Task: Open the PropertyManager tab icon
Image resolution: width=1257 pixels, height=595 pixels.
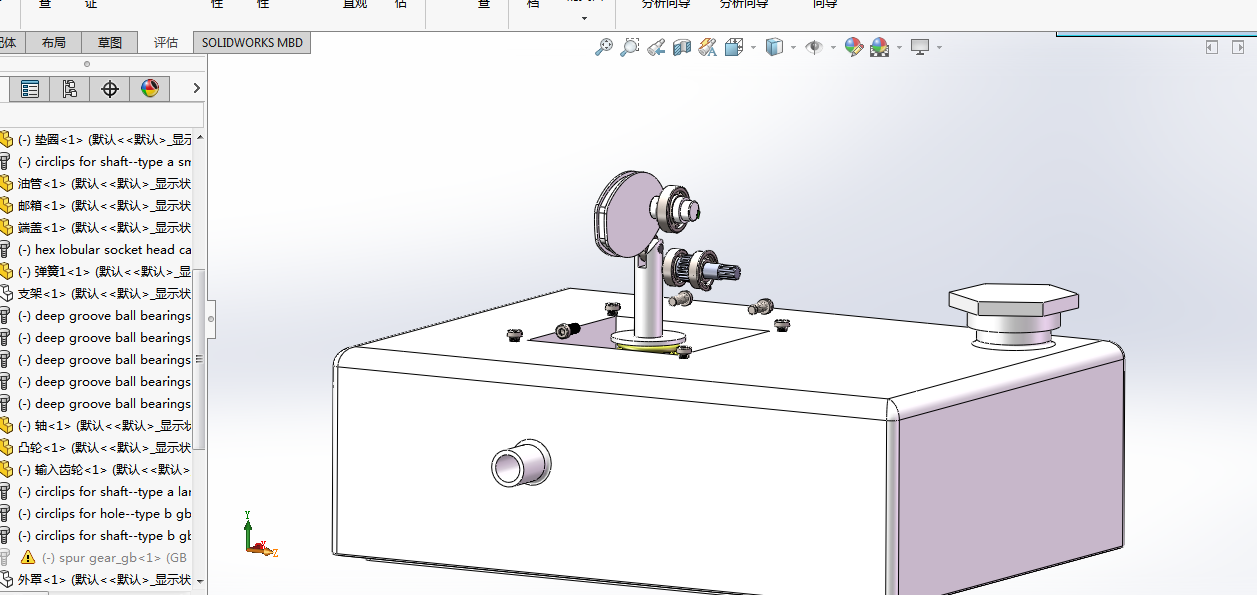Action: tap(30, 89)
